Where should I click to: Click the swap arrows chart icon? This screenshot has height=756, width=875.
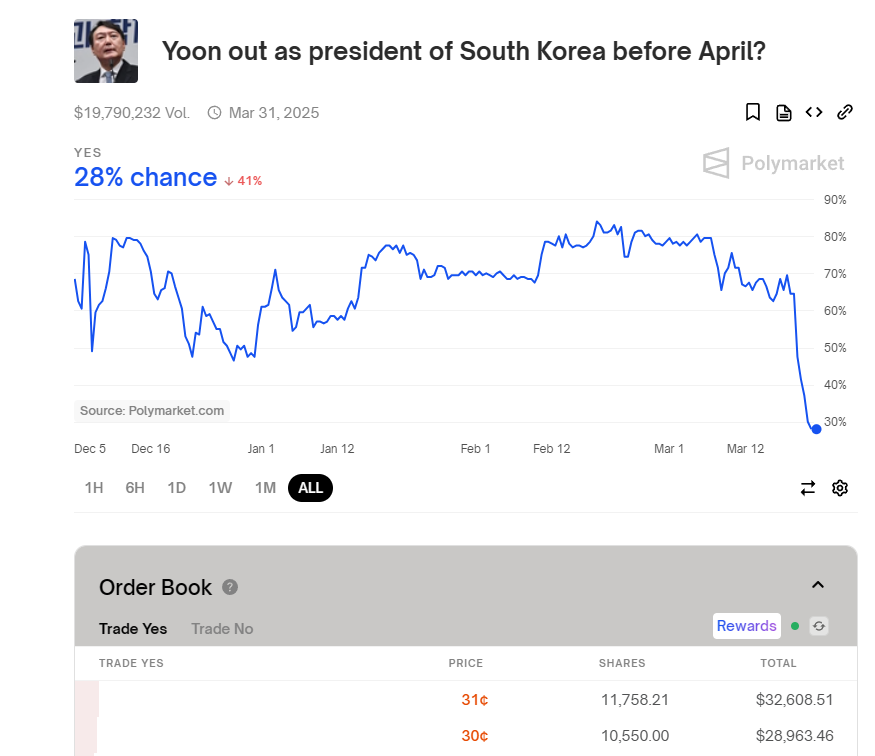click(807, 488)
